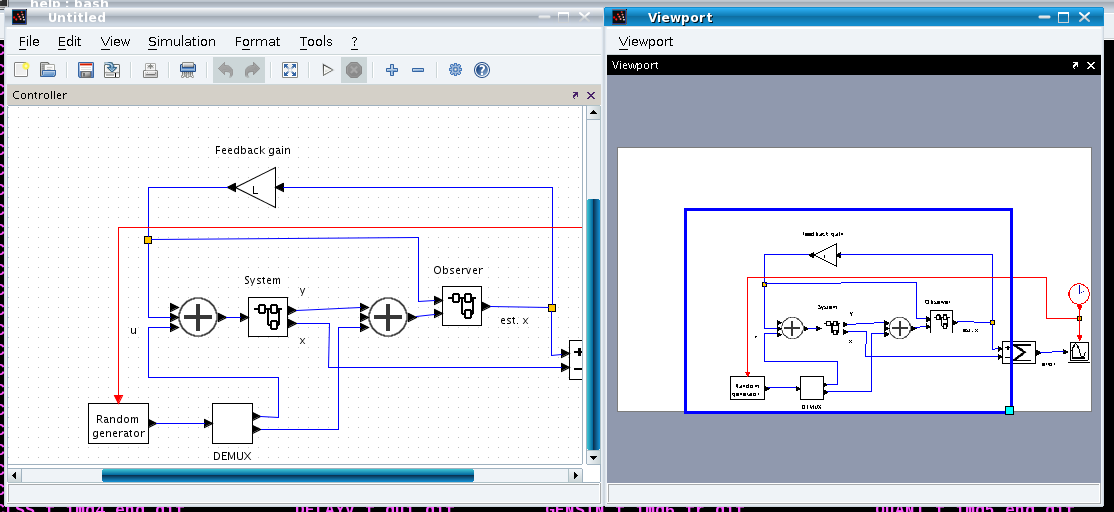Expand the Viewport menu in the Viewport window
Screen dimensions: 1114x512
click(x=645, y=42)
